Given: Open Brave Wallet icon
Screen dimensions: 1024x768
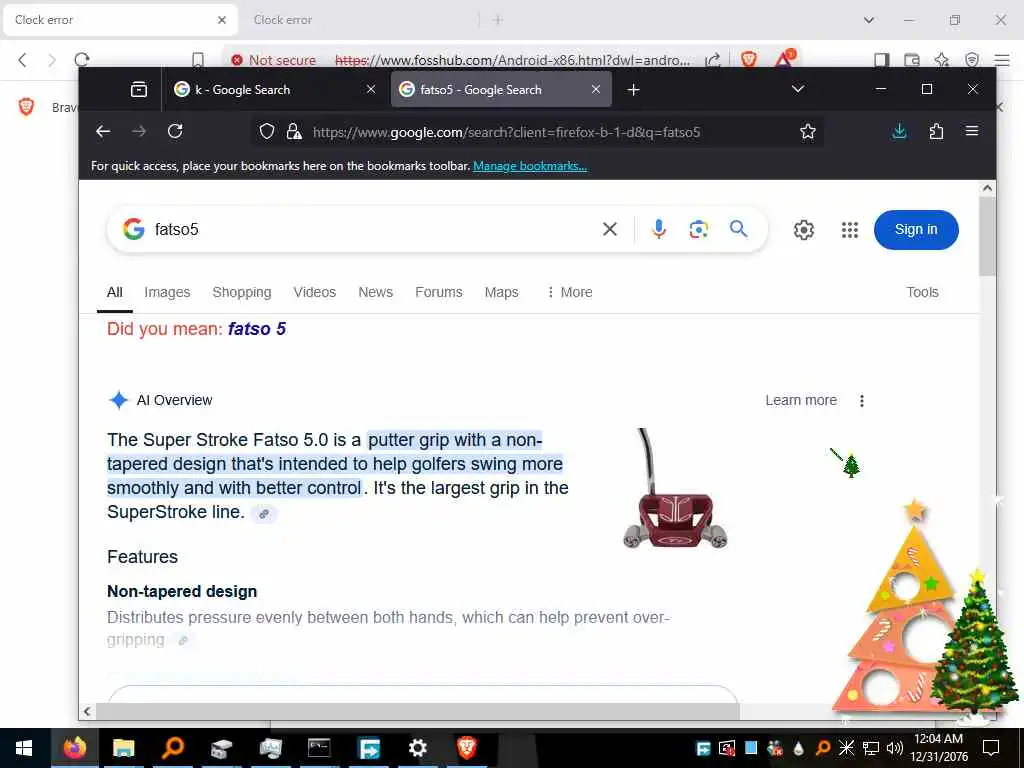Looking at the screenshot, I should pyautogui.click(x=911, y=60).
